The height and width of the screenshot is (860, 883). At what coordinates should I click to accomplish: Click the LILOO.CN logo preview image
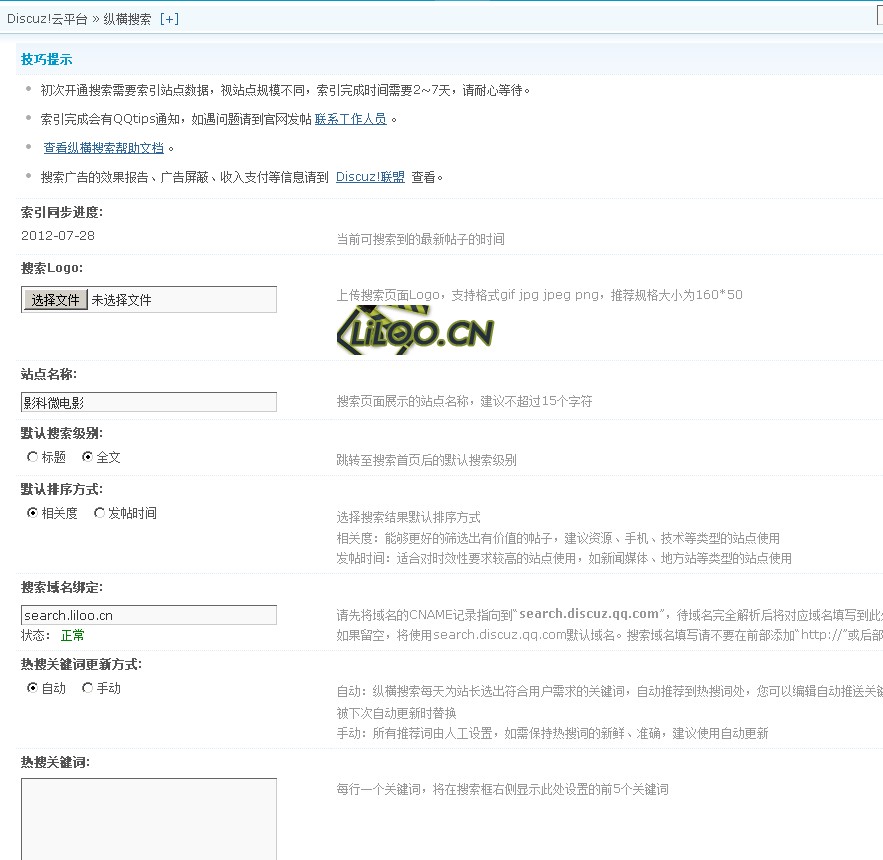(x=415, y=331)
